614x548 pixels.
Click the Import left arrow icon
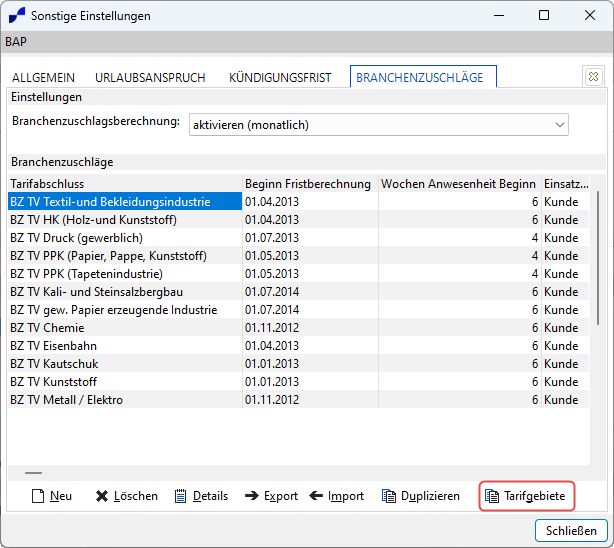316,496
